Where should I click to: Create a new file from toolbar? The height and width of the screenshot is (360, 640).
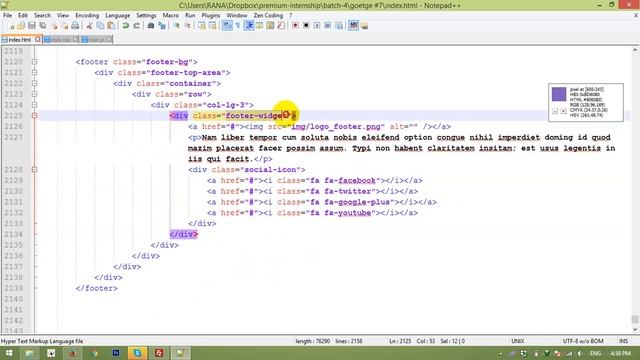[x=11, y=26]
